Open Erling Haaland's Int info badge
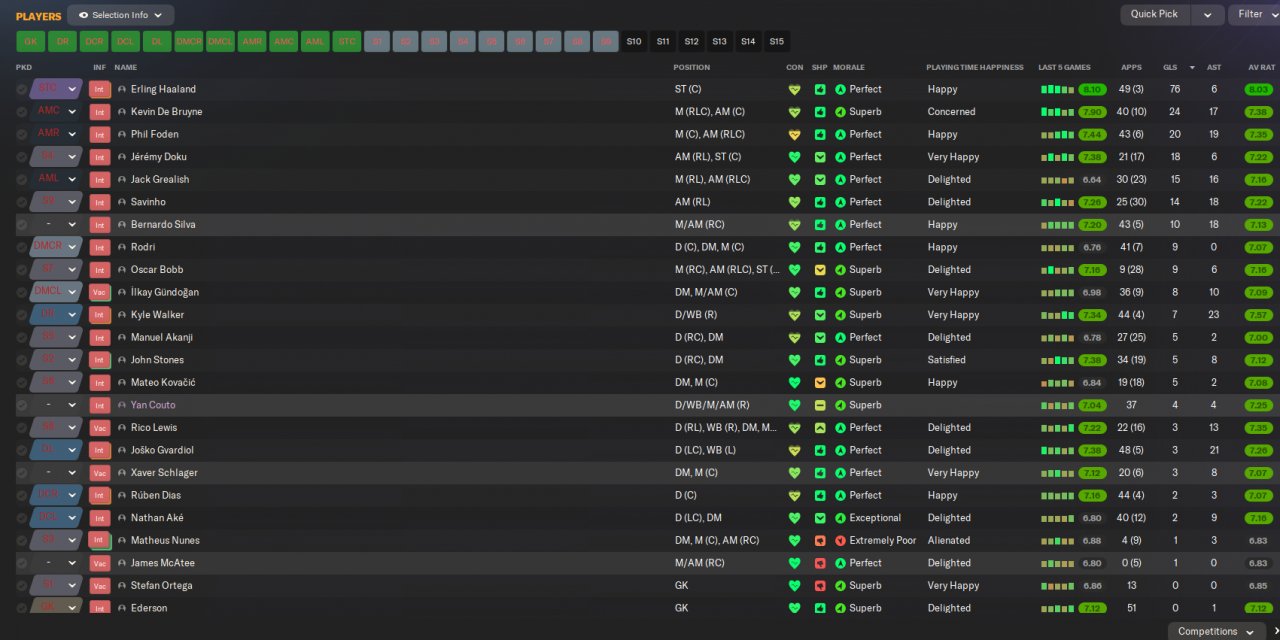This screenshot has width=1280, height=640. click(x=99, y=89)
